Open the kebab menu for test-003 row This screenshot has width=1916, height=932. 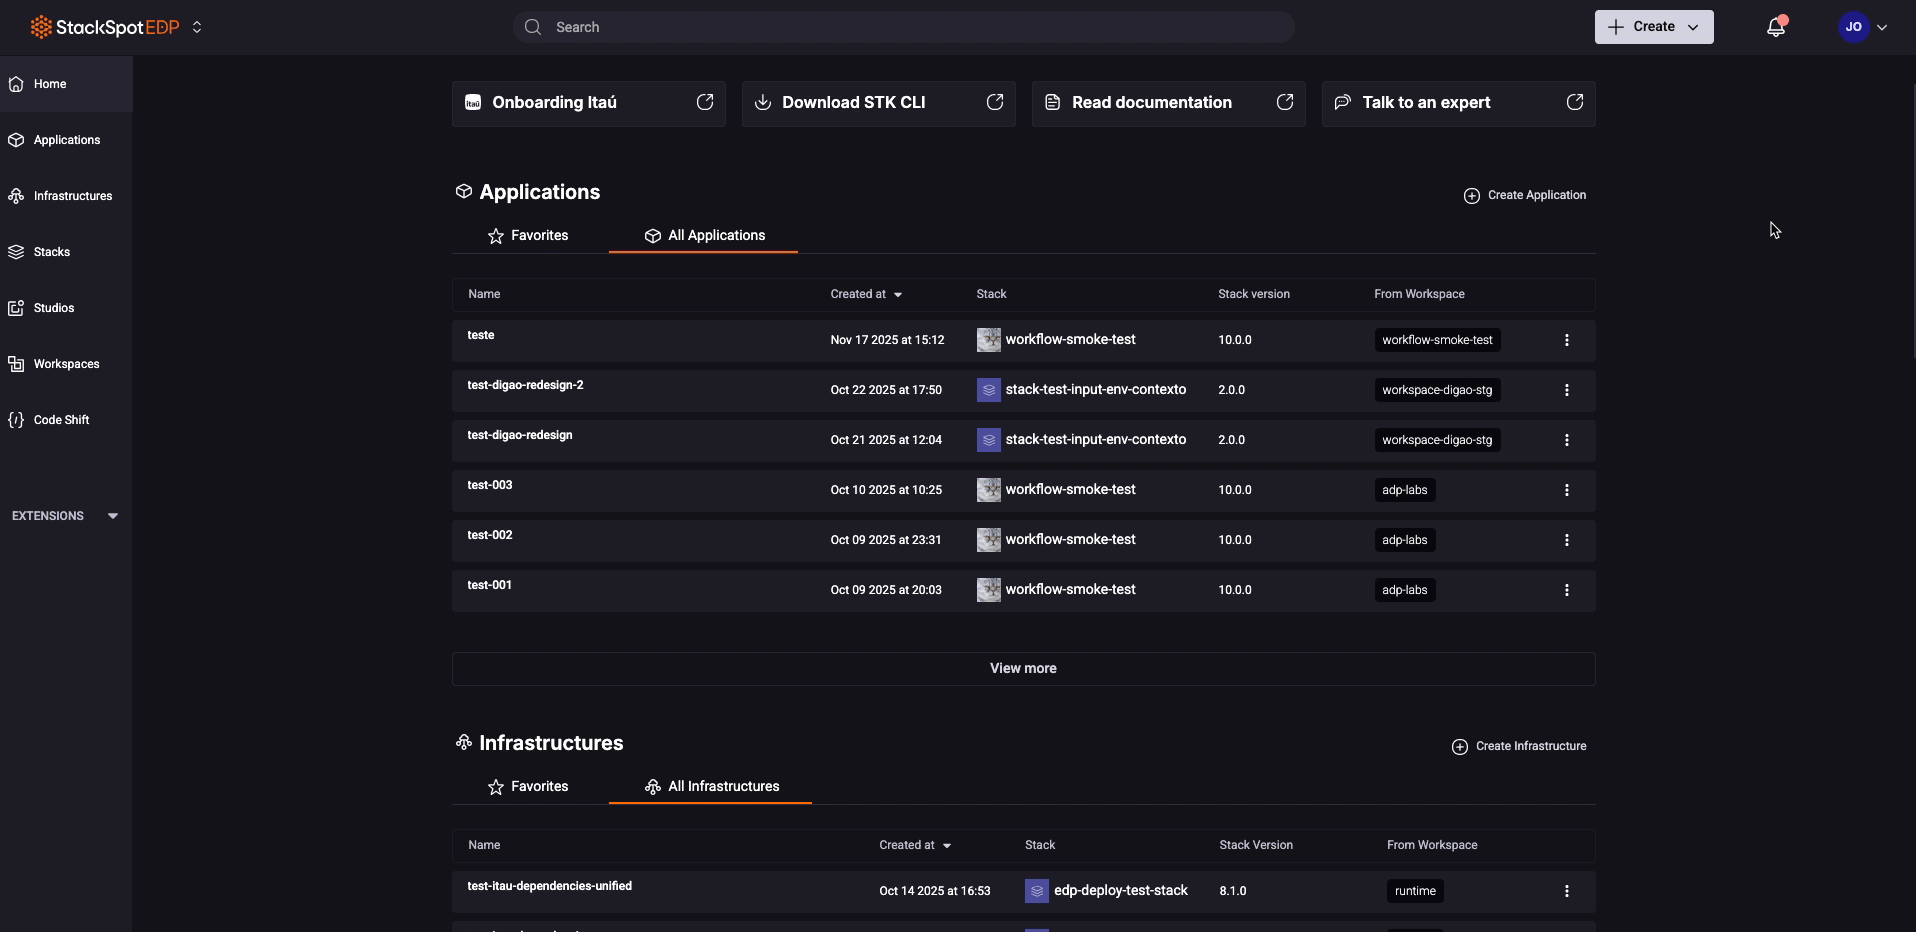[1566, 490]
